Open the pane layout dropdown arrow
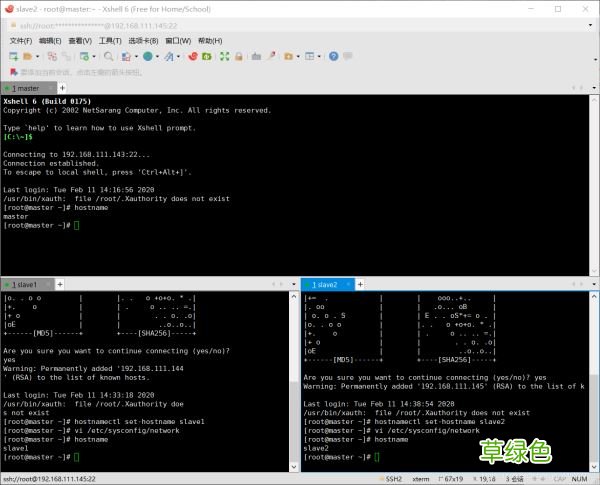 [x=319, y=57]
